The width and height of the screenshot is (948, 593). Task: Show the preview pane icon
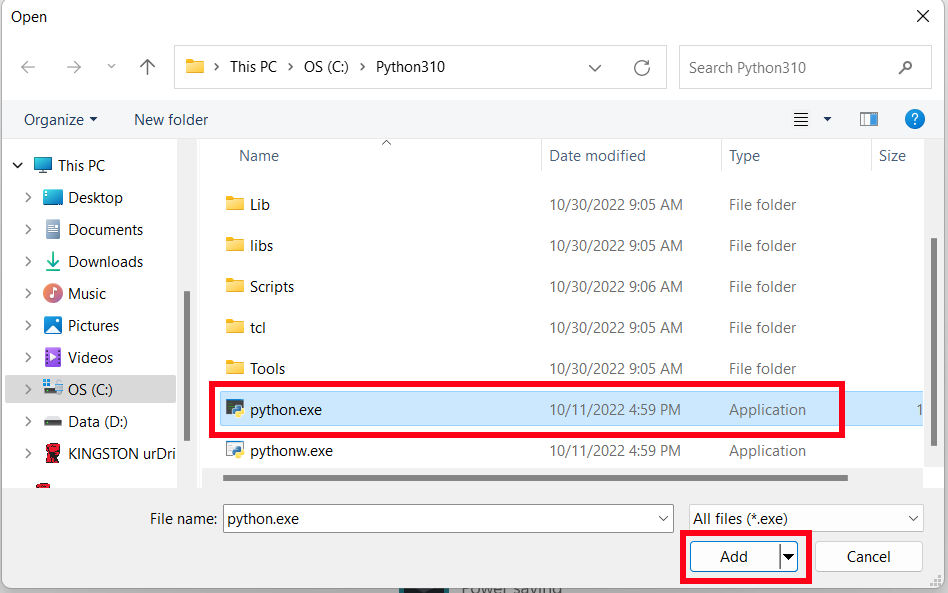point(868,118)
